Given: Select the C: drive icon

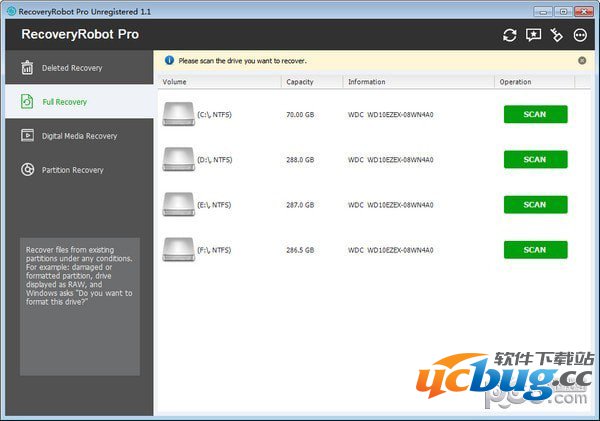Looking at the screenshot, I should pyautogui.click(x=177, y=114).
